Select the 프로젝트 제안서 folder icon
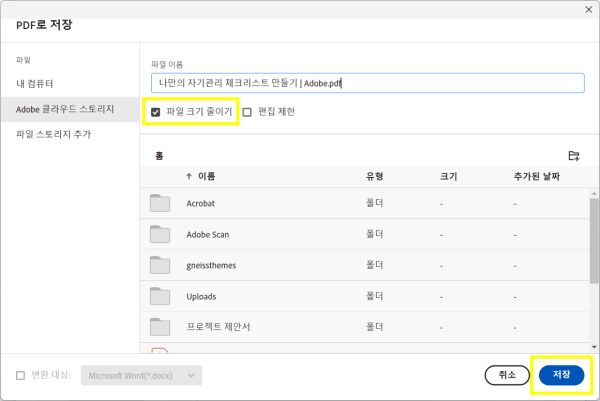 point(160,327)
